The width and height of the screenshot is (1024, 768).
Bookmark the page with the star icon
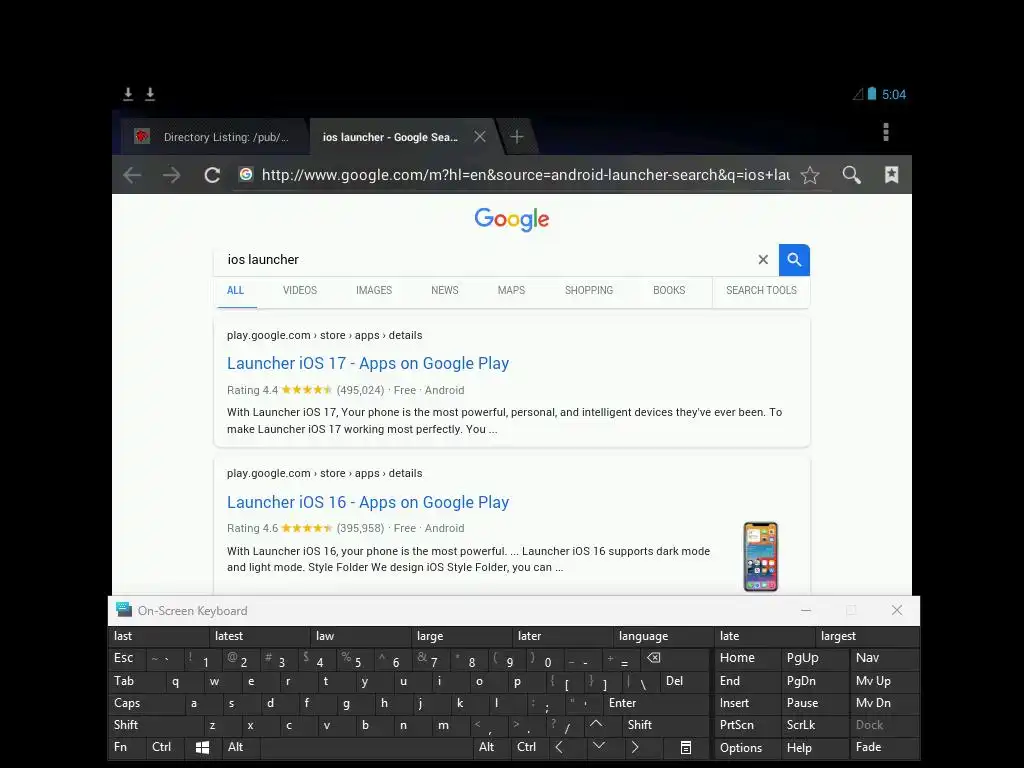coord(810,175)
